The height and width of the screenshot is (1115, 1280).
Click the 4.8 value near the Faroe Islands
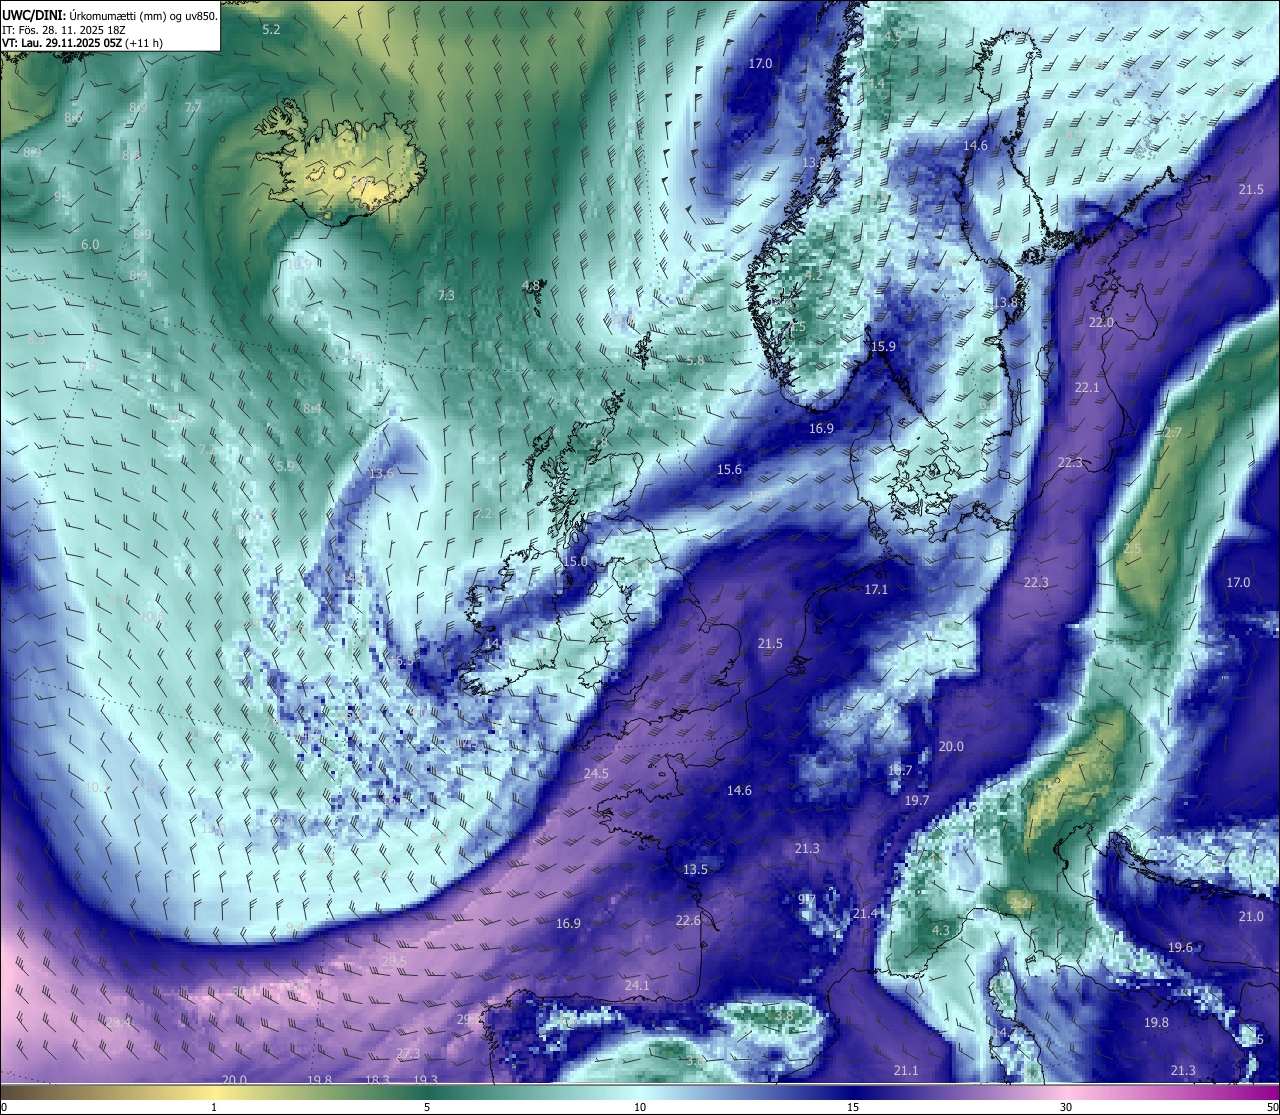531,285
